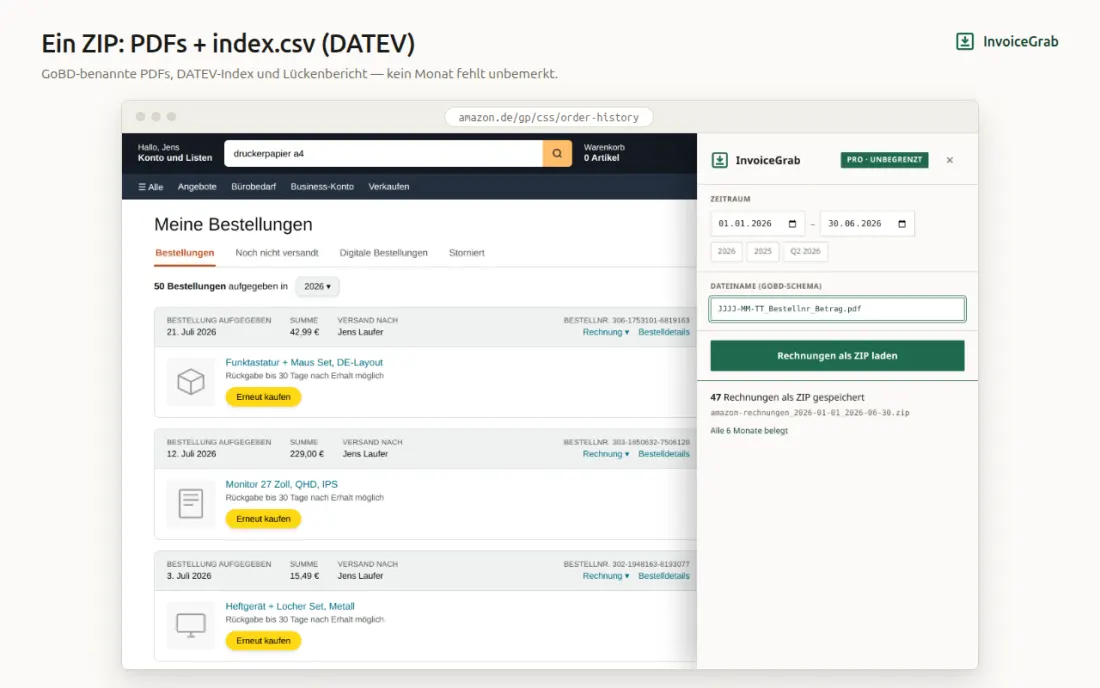Open Bestelldetails for the 229,00 € order
The height and width of the screenshot is (688, 1100).
click(664, 454)
